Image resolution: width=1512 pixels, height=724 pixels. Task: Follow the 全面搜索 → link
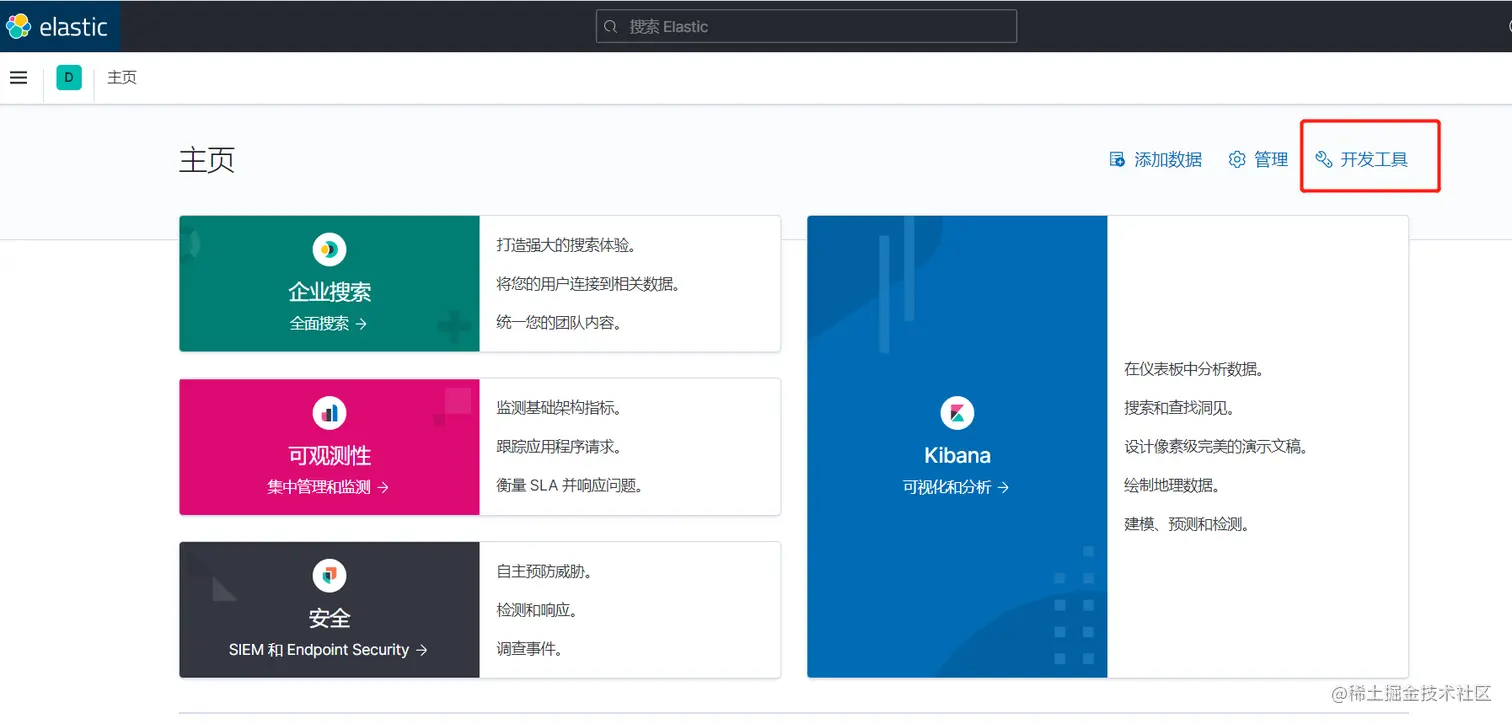coord(329,323)
